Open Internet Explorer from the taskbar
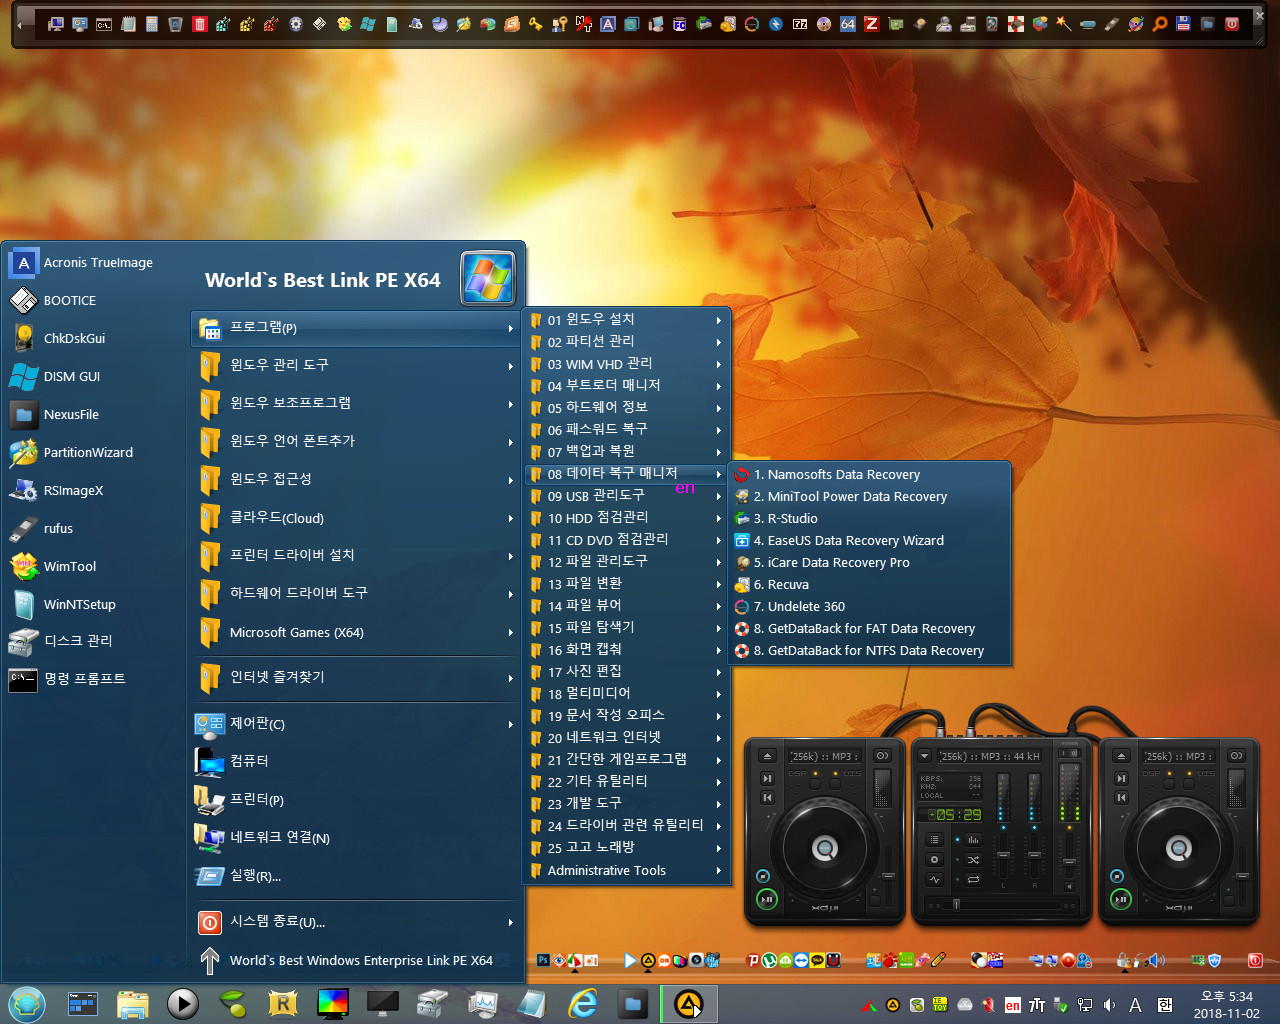The height and width of the screenshot is (1024, 1280). (x=582, y=1003)
